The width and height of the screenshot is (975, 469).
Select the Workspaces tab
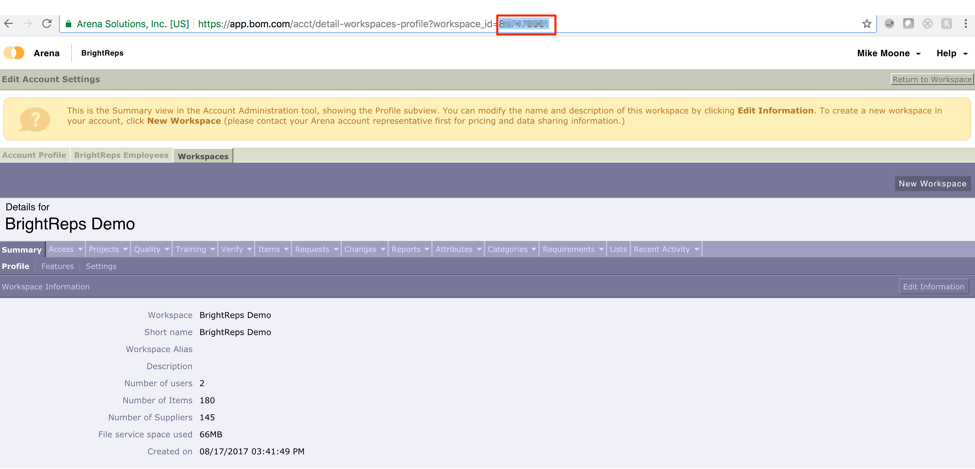click(203, 156)
